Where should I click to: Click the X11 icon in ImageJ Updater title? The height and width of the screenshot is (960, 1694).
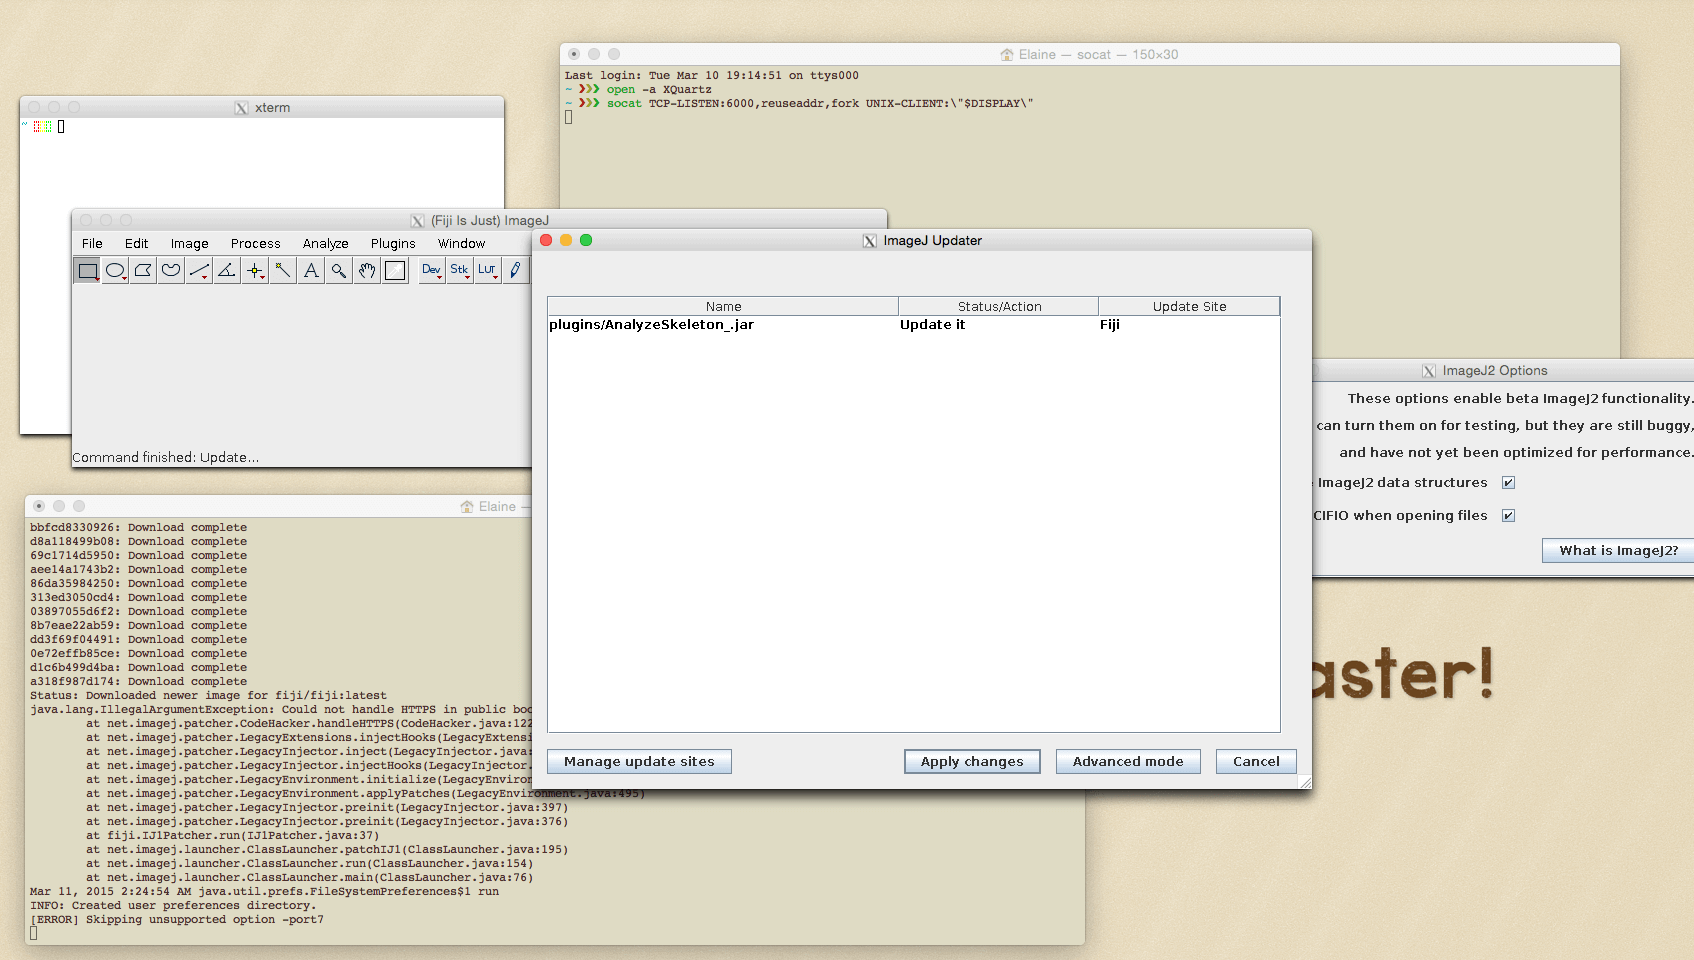click(x=870, y=241)
